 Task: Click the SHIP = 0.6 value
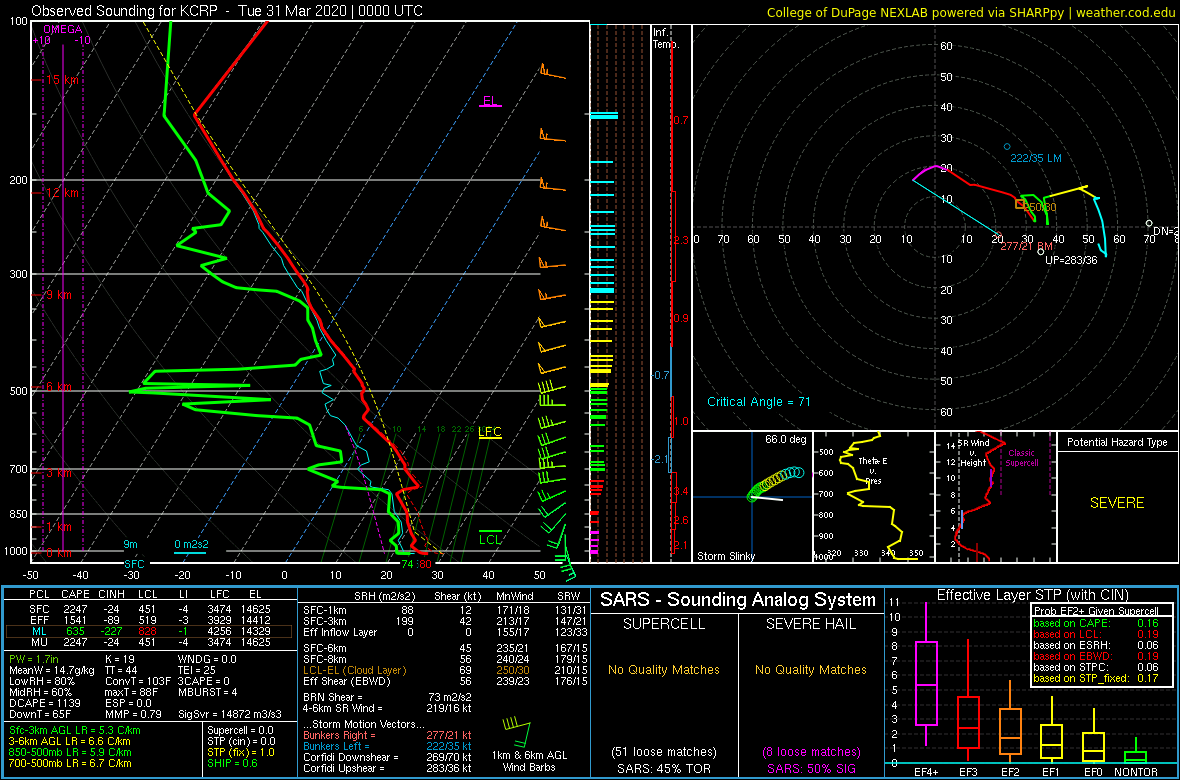click(234, 765)
